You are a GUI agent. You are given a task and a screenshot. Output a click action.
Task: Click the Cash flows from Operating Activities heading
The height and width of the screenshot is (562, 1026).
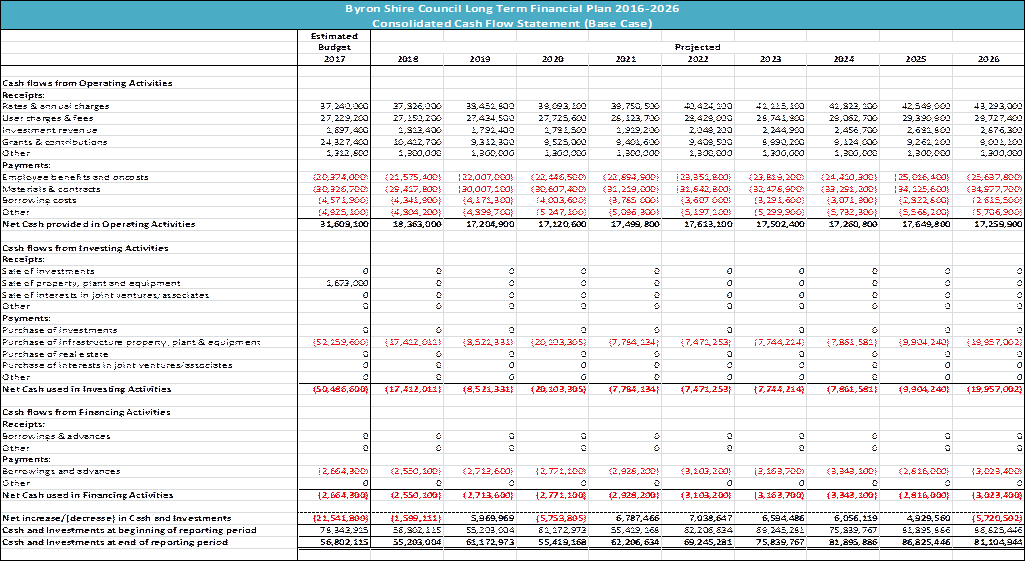pos(88,83)
